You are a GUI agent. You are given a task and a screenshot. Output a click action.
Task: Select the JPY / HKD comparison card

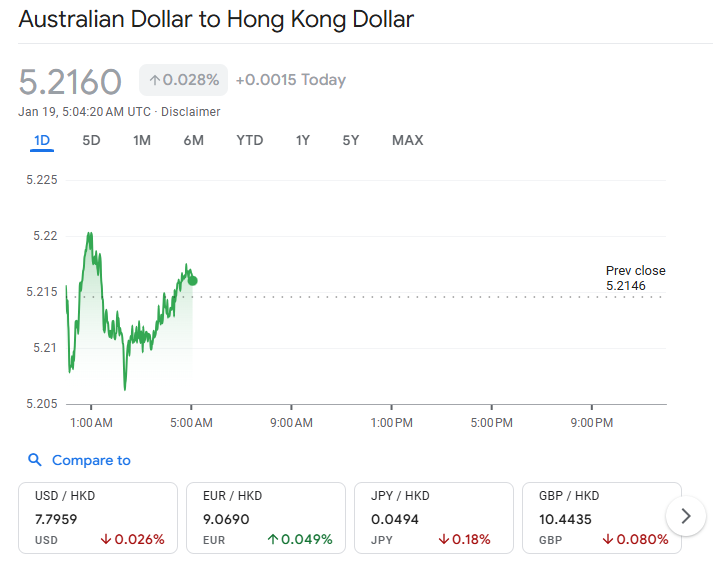434,517
